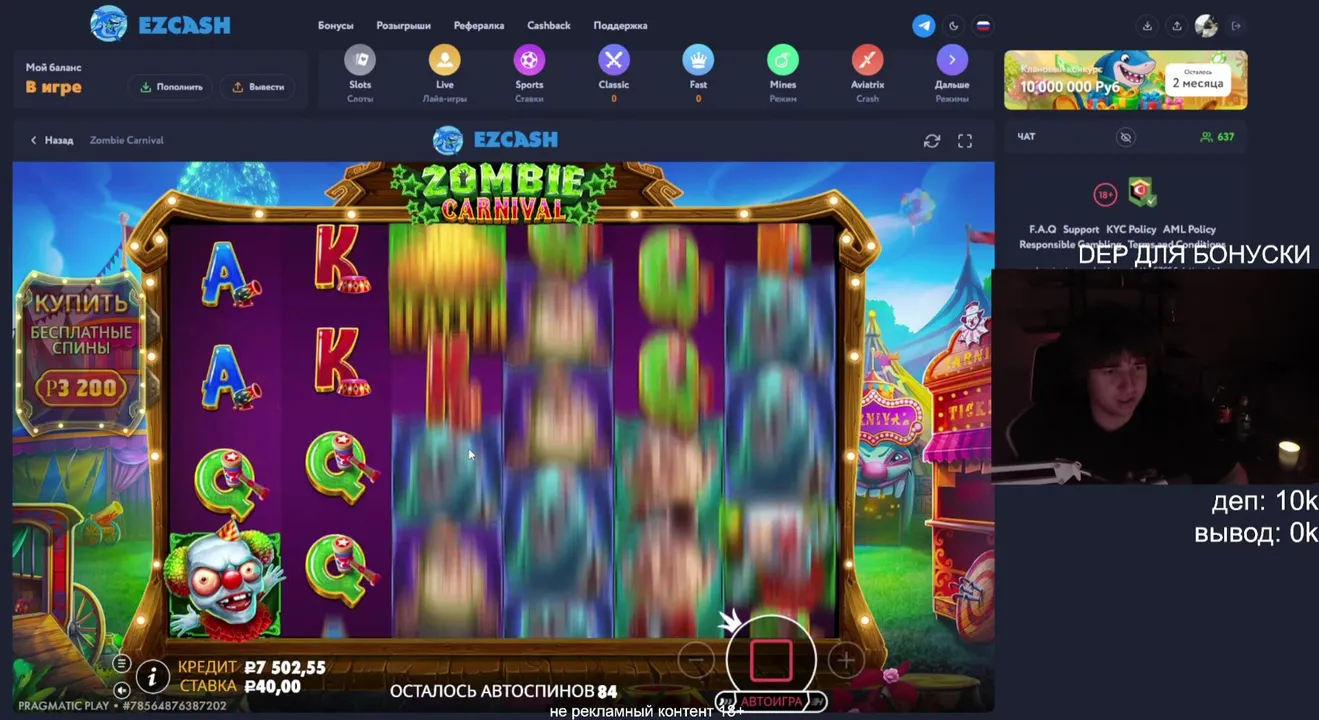
Task: Open the Live games category
Action: pos(444,60)
